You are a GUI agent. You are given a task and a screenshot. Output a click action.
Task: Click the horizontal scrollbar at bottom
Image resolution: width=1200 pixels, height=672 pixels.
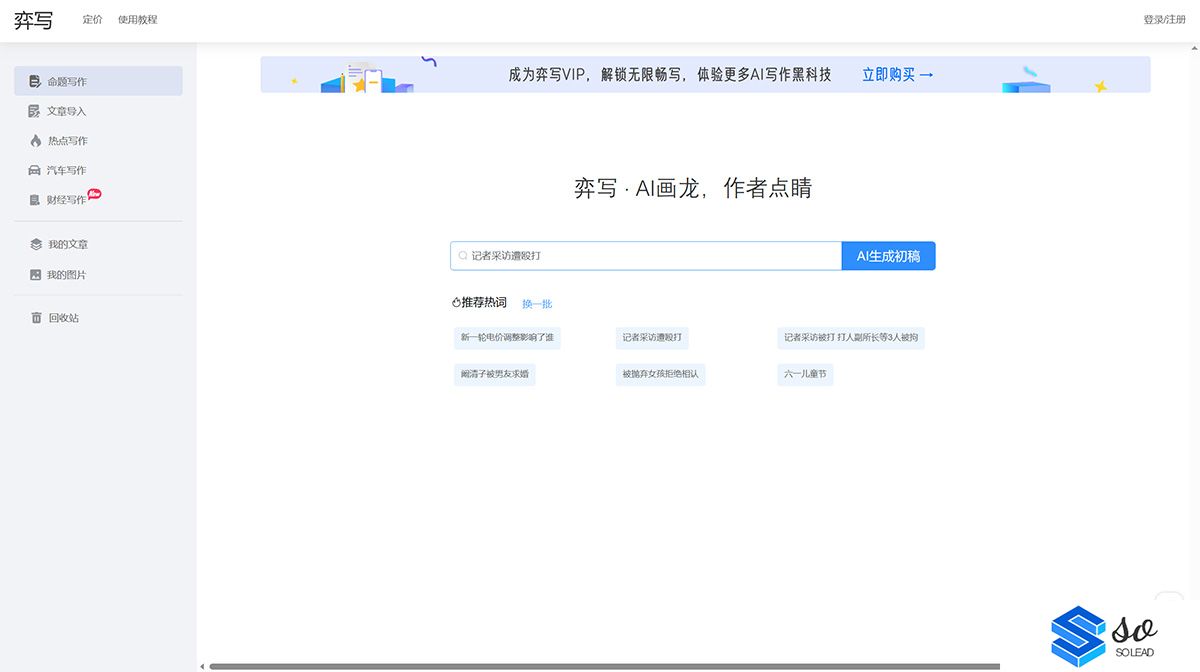(604, 666)
